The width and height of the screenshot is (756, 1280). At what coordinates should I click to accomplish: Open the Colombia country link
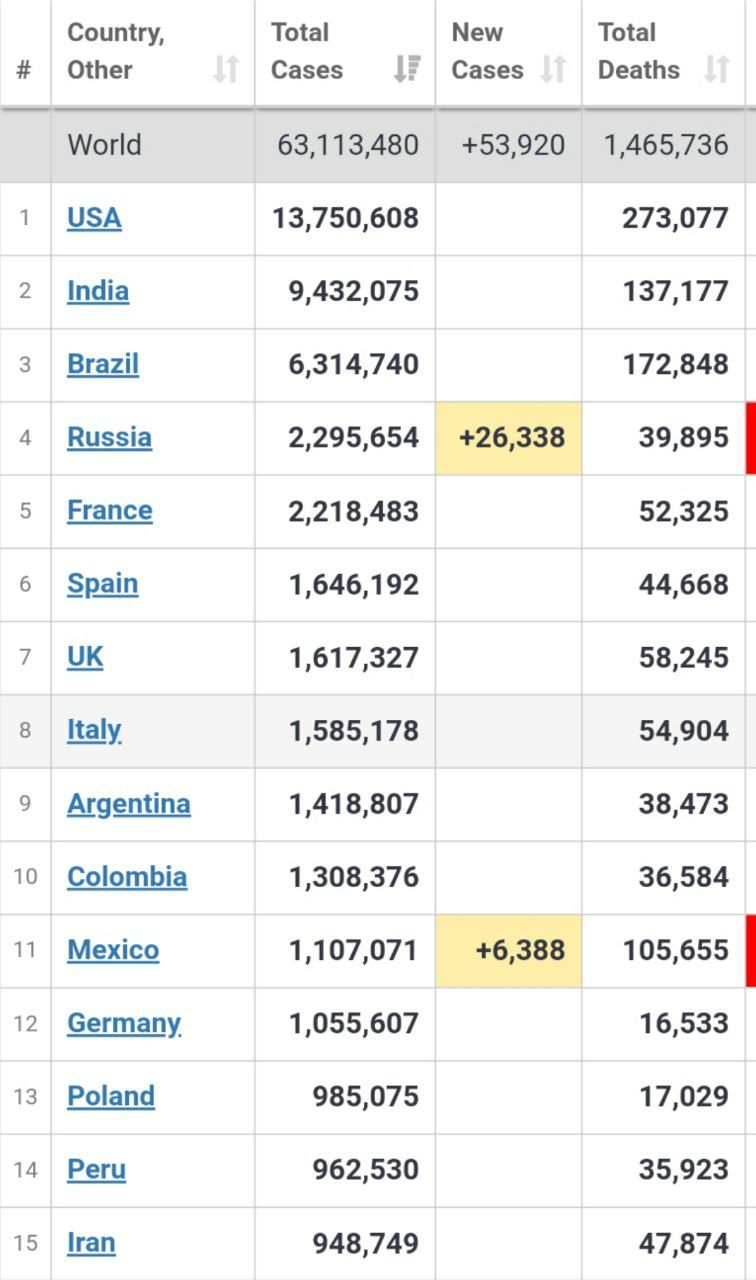(x=127, y=877)
